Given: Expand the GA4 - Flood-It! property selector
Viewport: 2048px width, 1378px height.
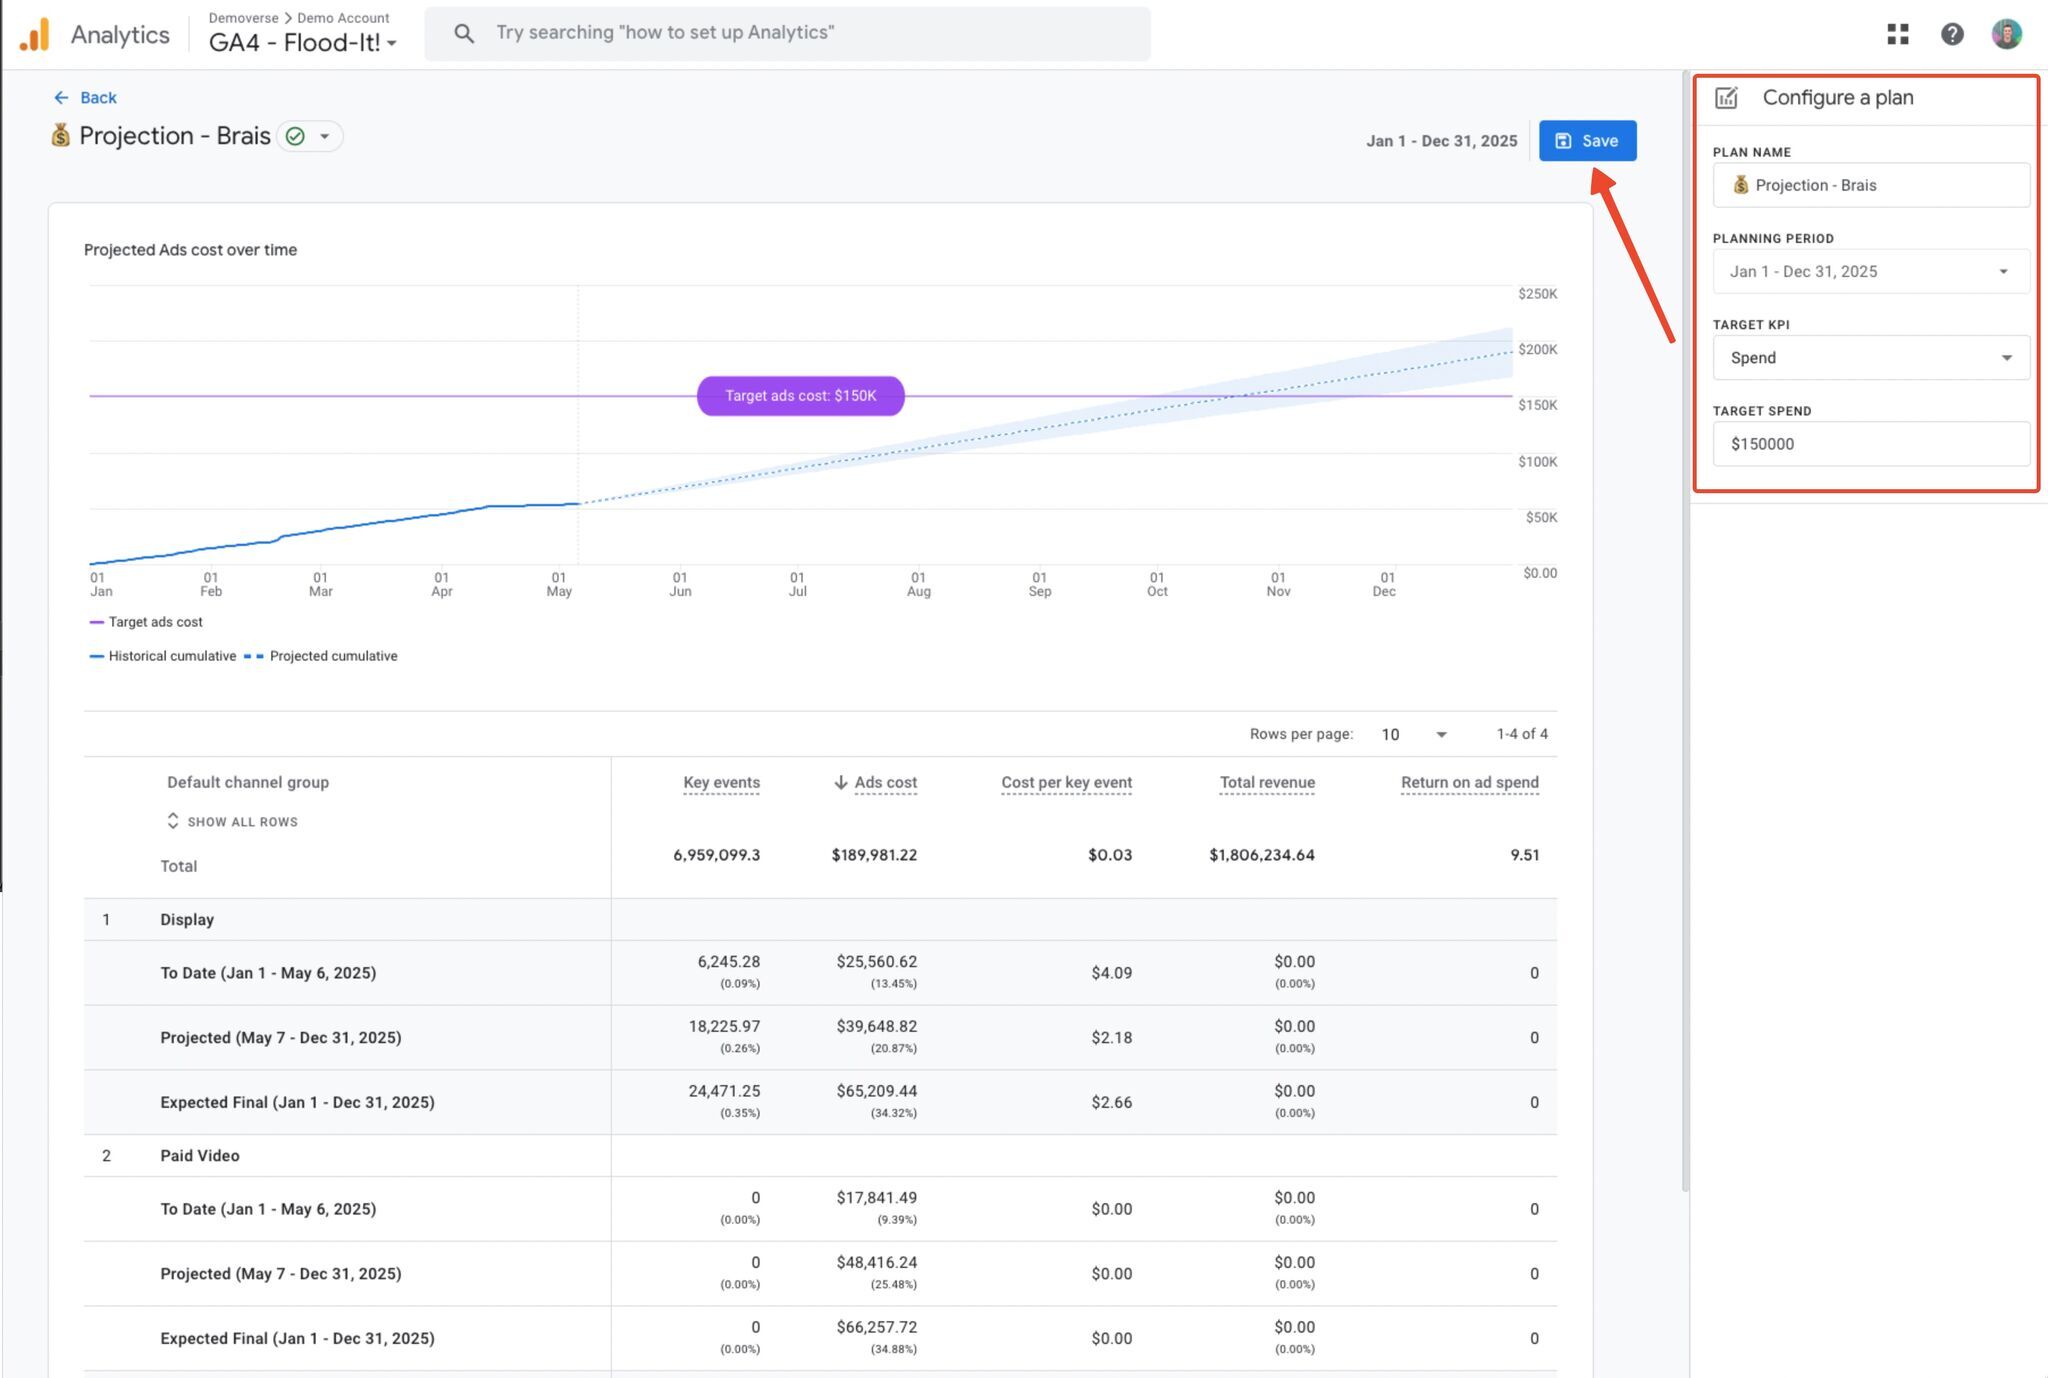Looking at the screenshot, I should pyautogui.click(x=303, y=42).
